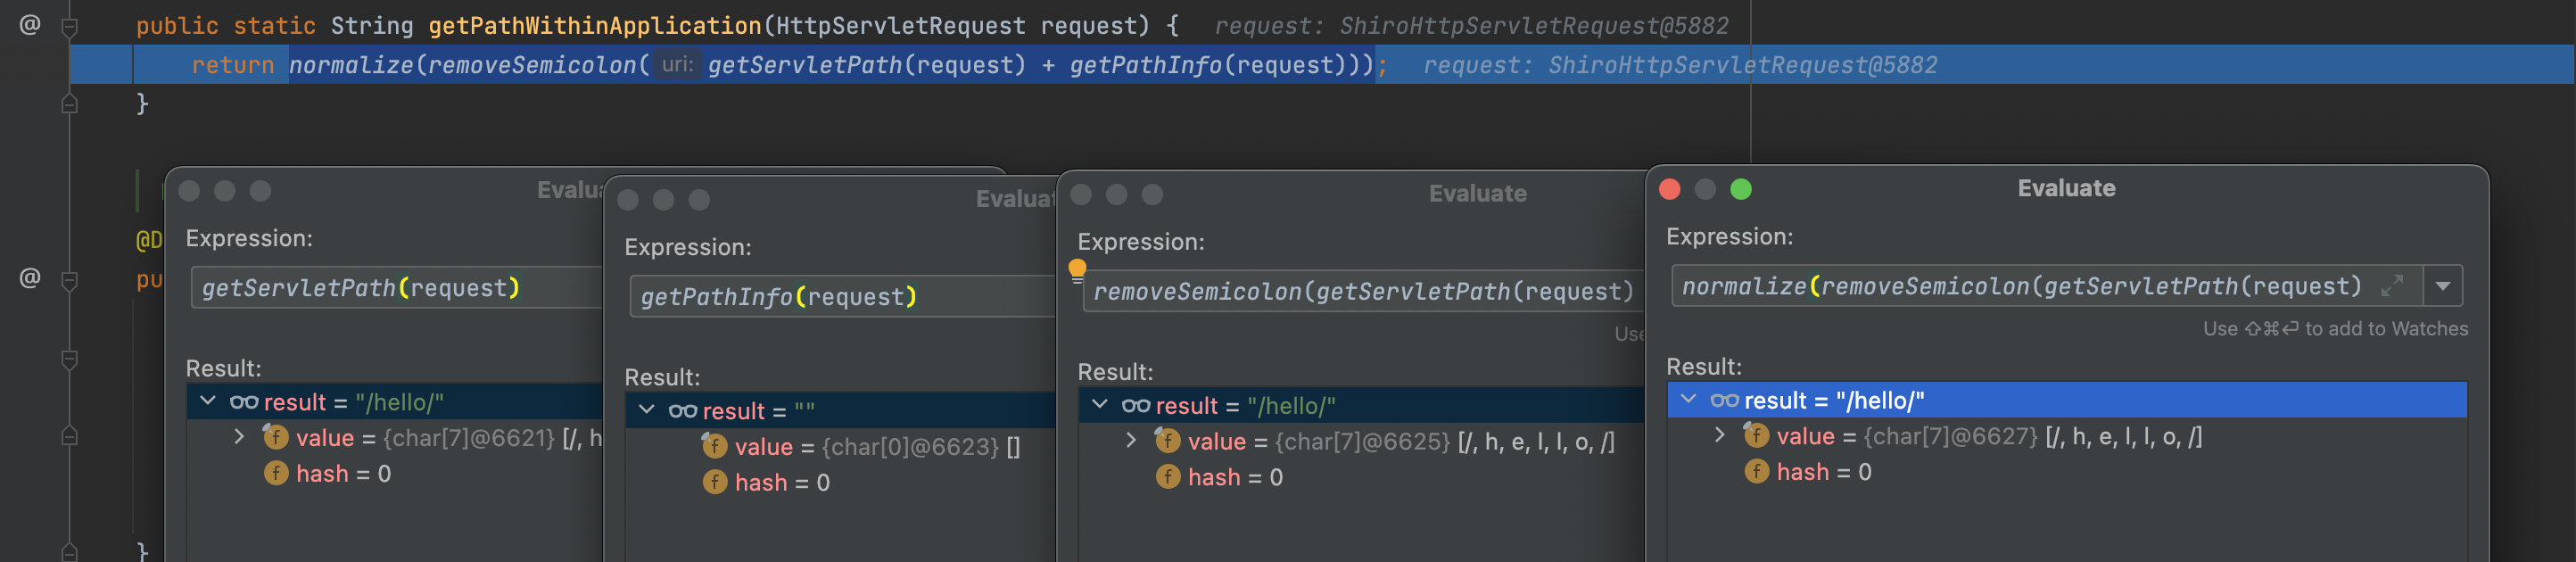The width and height of the screenshot is (2576, 562).
Task: Collapse the result node in getServletPath dialog
Action: point(208,401)
